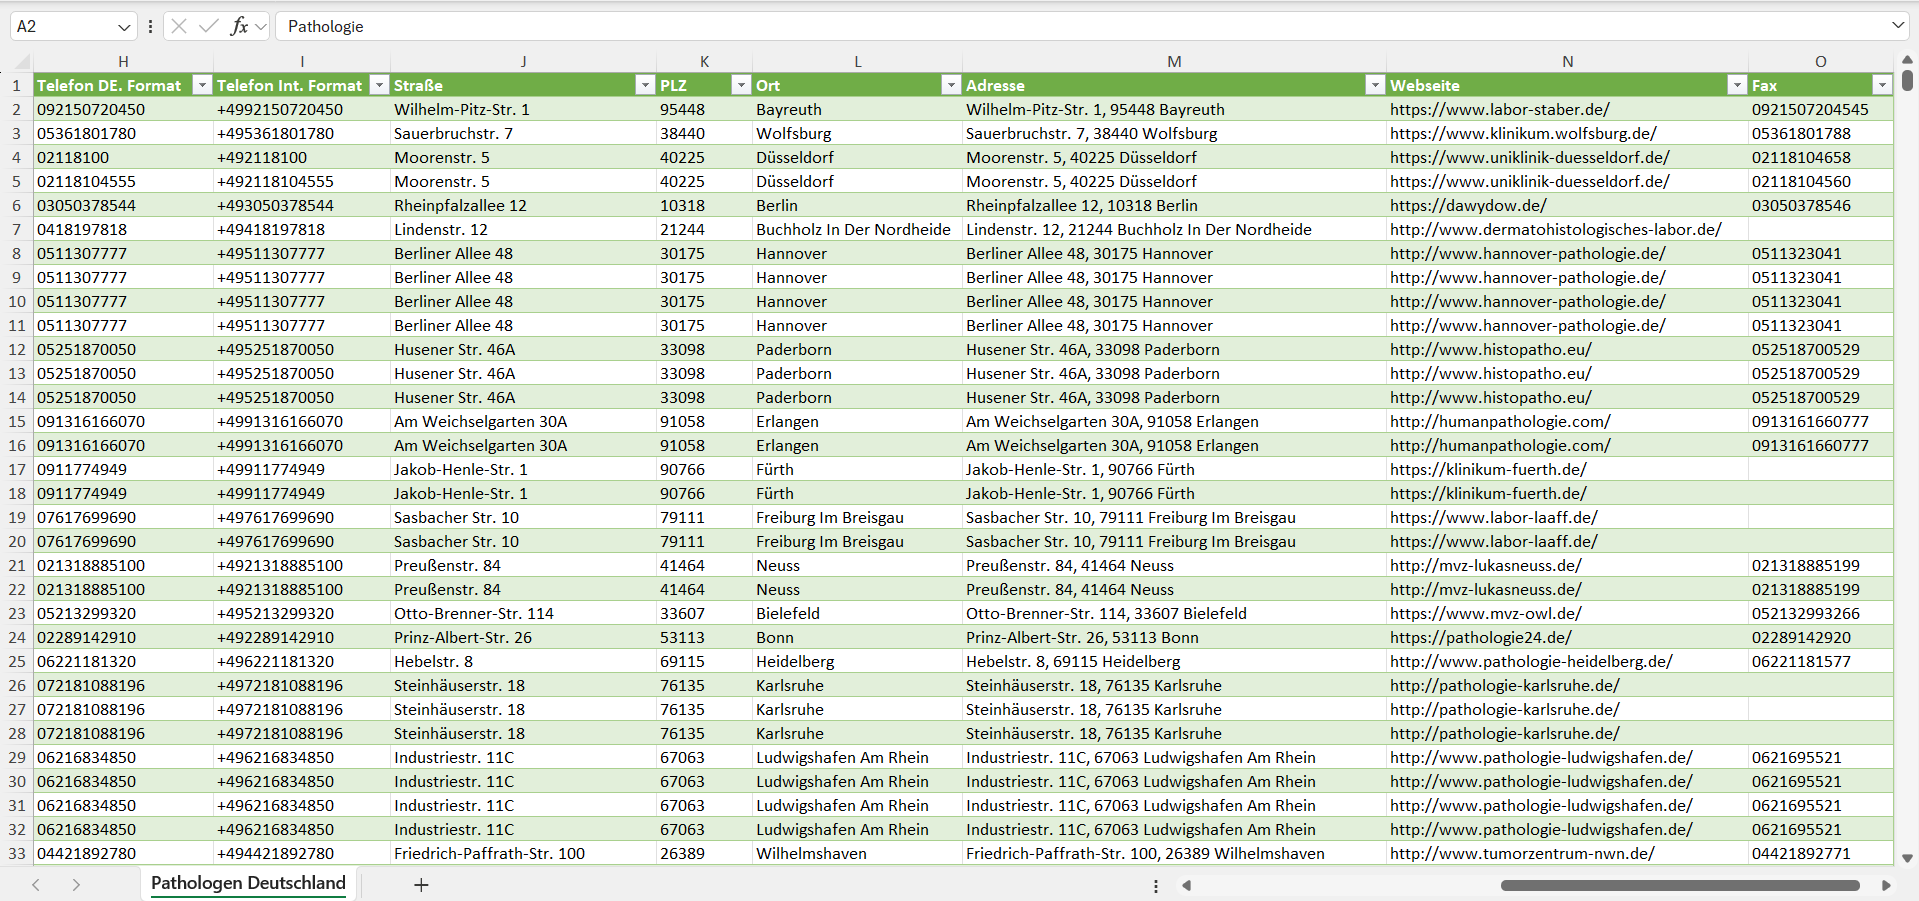Open filter dropdown for Telefon DE. Format

(x=202, y=85)
